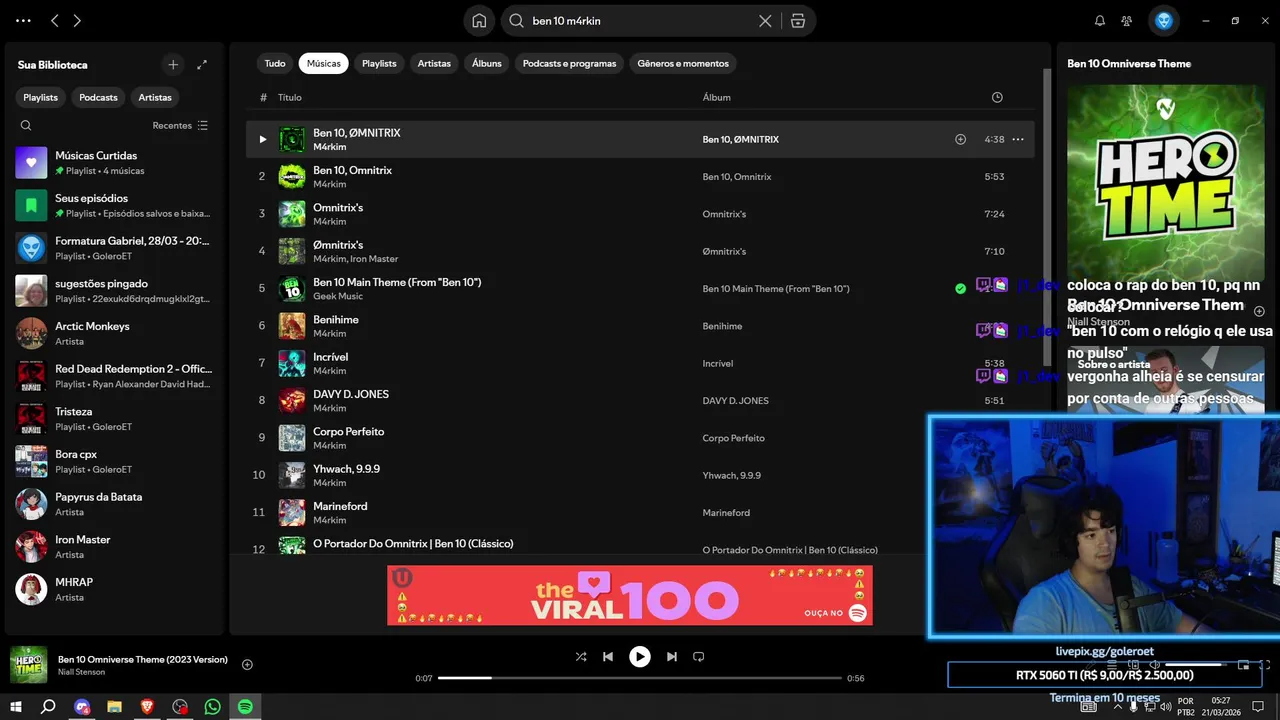The image size is (1280, 720).
Task: Create a new playlist with the plus icon
Action: click(x=173, y=64)
